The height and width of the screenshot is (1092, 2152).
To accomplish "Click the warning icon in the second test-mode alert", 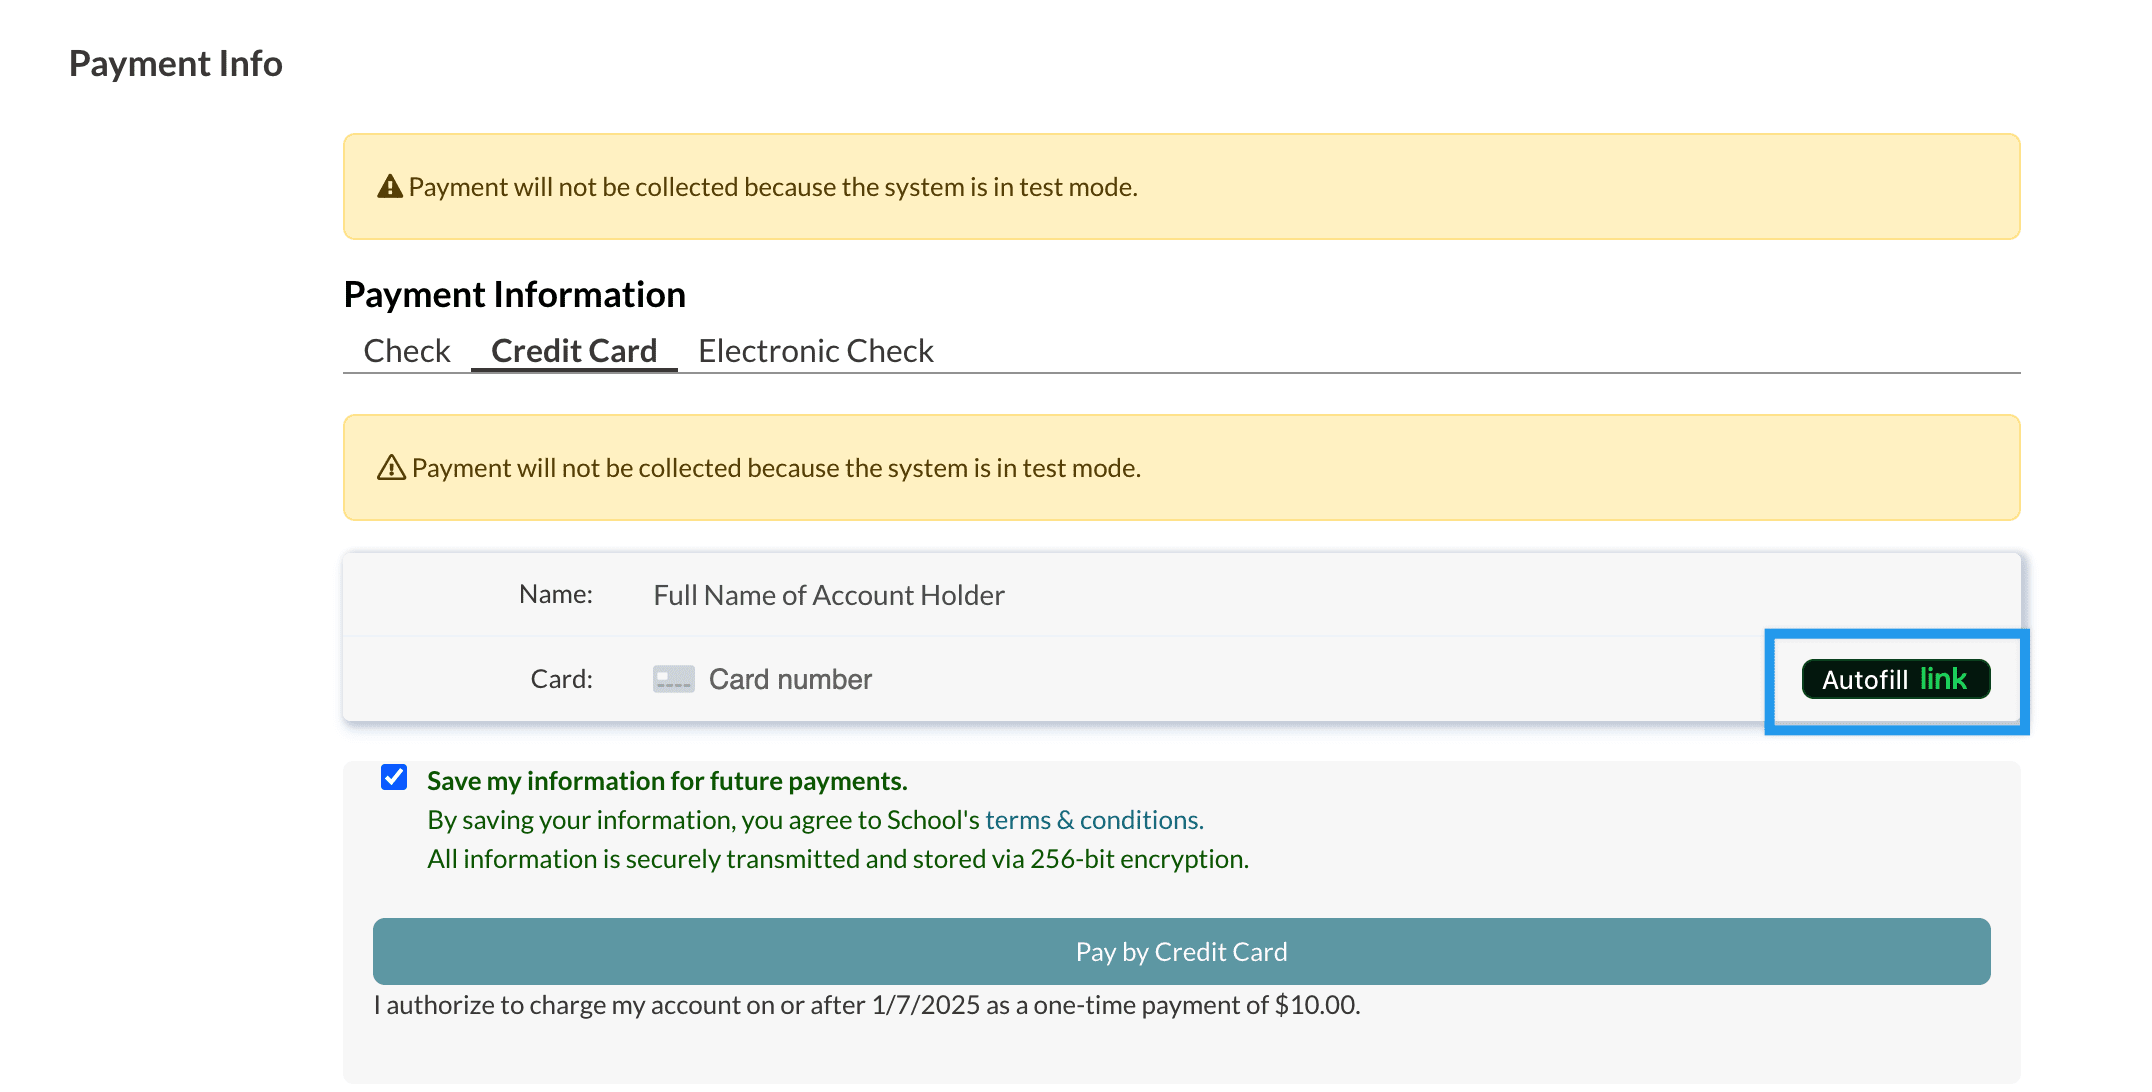I will click(x=390, y=466).
